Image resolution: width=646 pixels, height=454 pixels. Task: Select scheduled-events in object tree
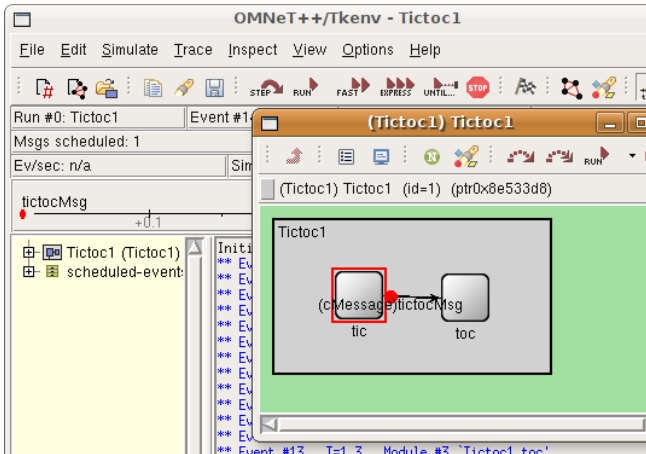[x=124, y=272]
